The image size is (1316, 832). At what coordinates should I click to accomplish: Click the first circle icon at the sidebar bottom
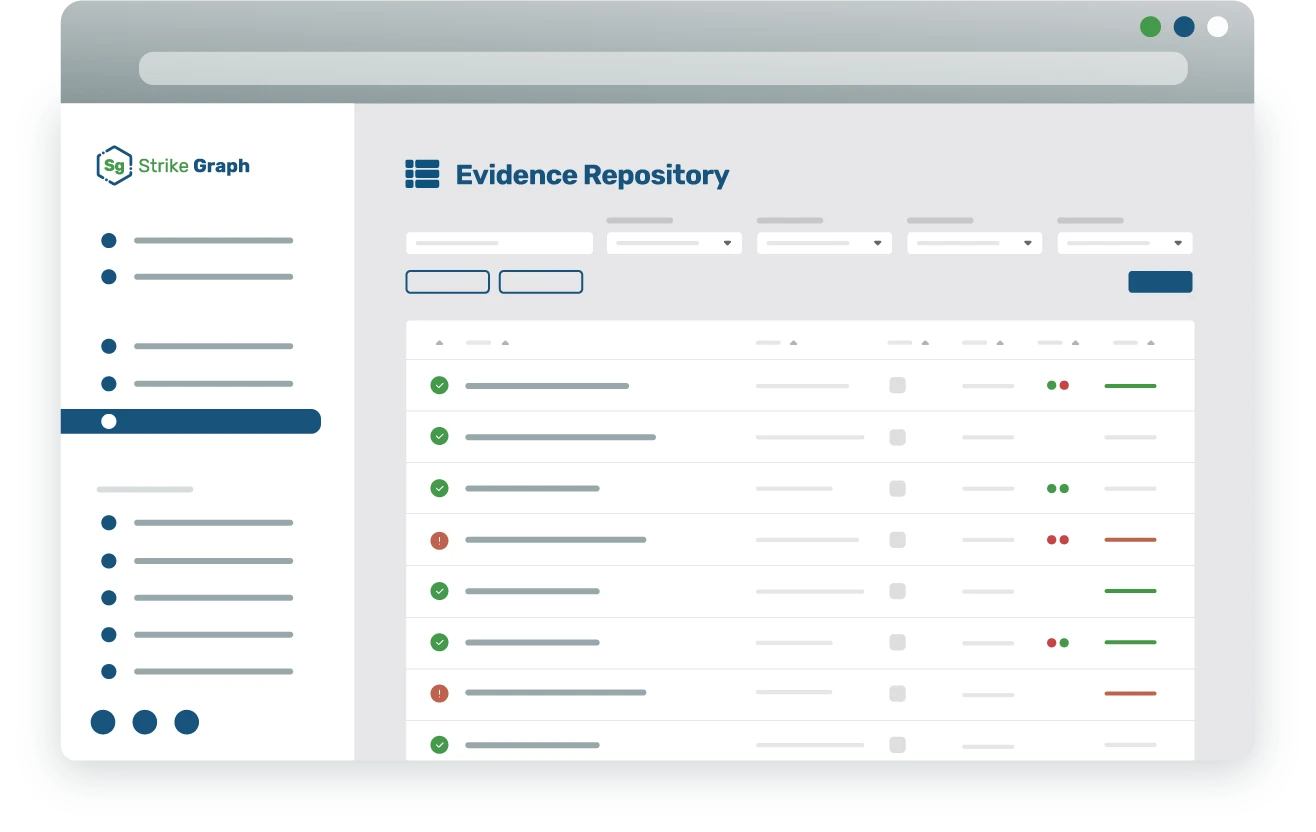click(x=103, y=722)
